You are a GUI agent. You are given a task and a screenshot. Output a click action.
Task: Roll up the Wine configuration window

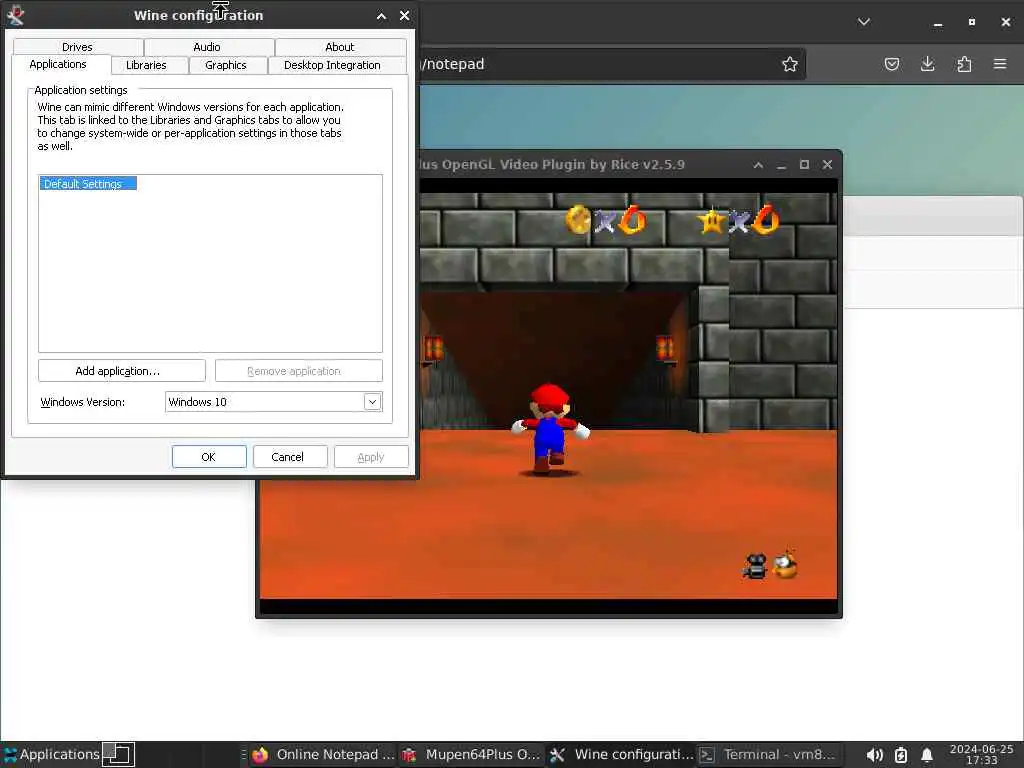click(x=382, y=16)
